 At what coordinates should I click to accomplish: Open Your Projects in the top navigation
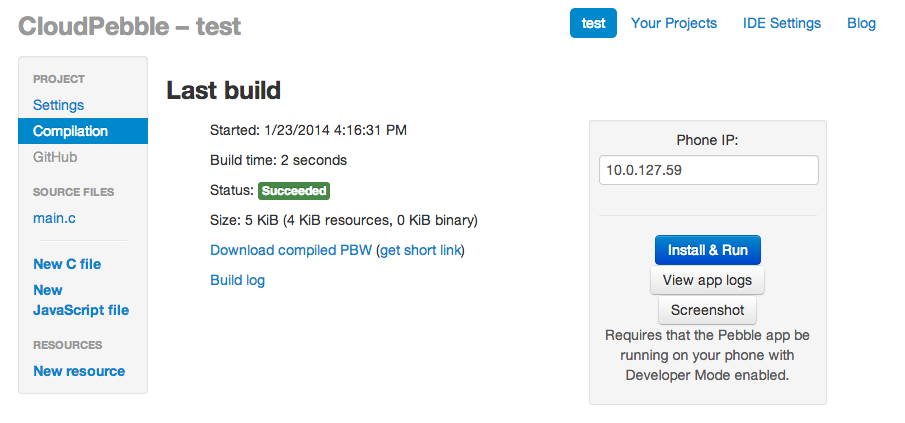pyautogui.click(x=674, y=23)
